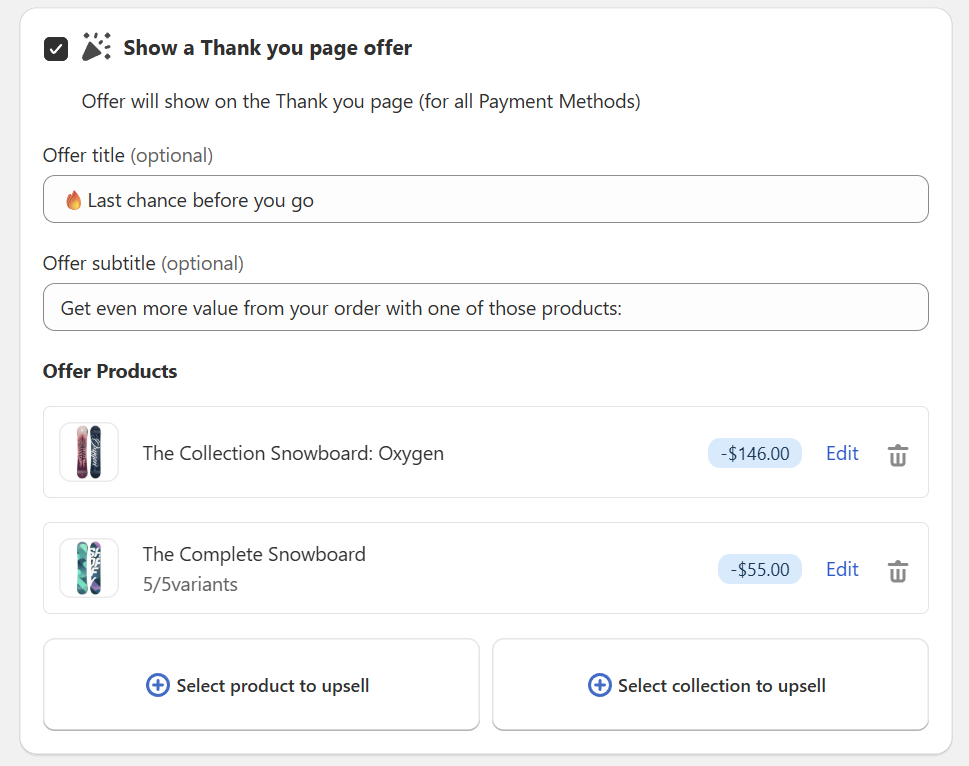Click the party popper icon
The image size is (969, 766).
(96, 47)
